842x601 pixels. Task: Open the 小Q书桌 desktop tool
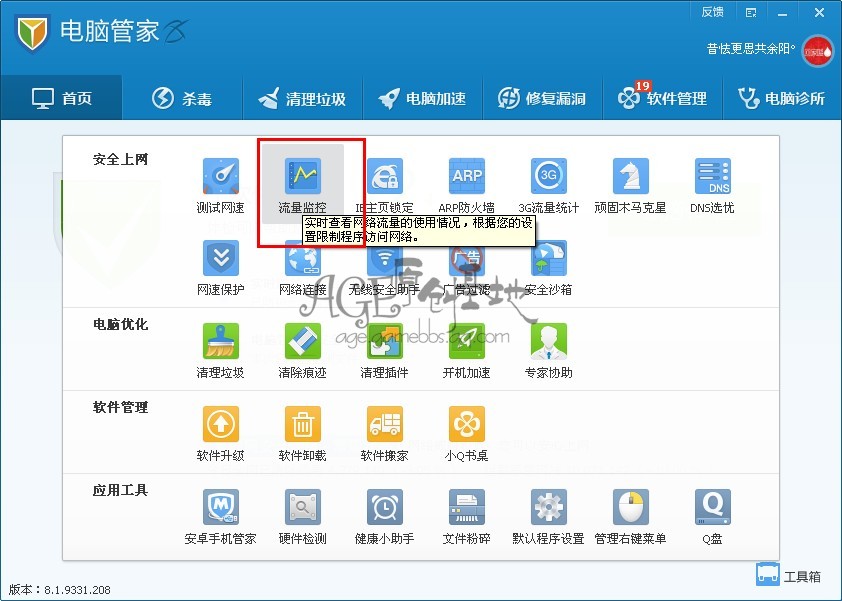(x=467, y=434)
